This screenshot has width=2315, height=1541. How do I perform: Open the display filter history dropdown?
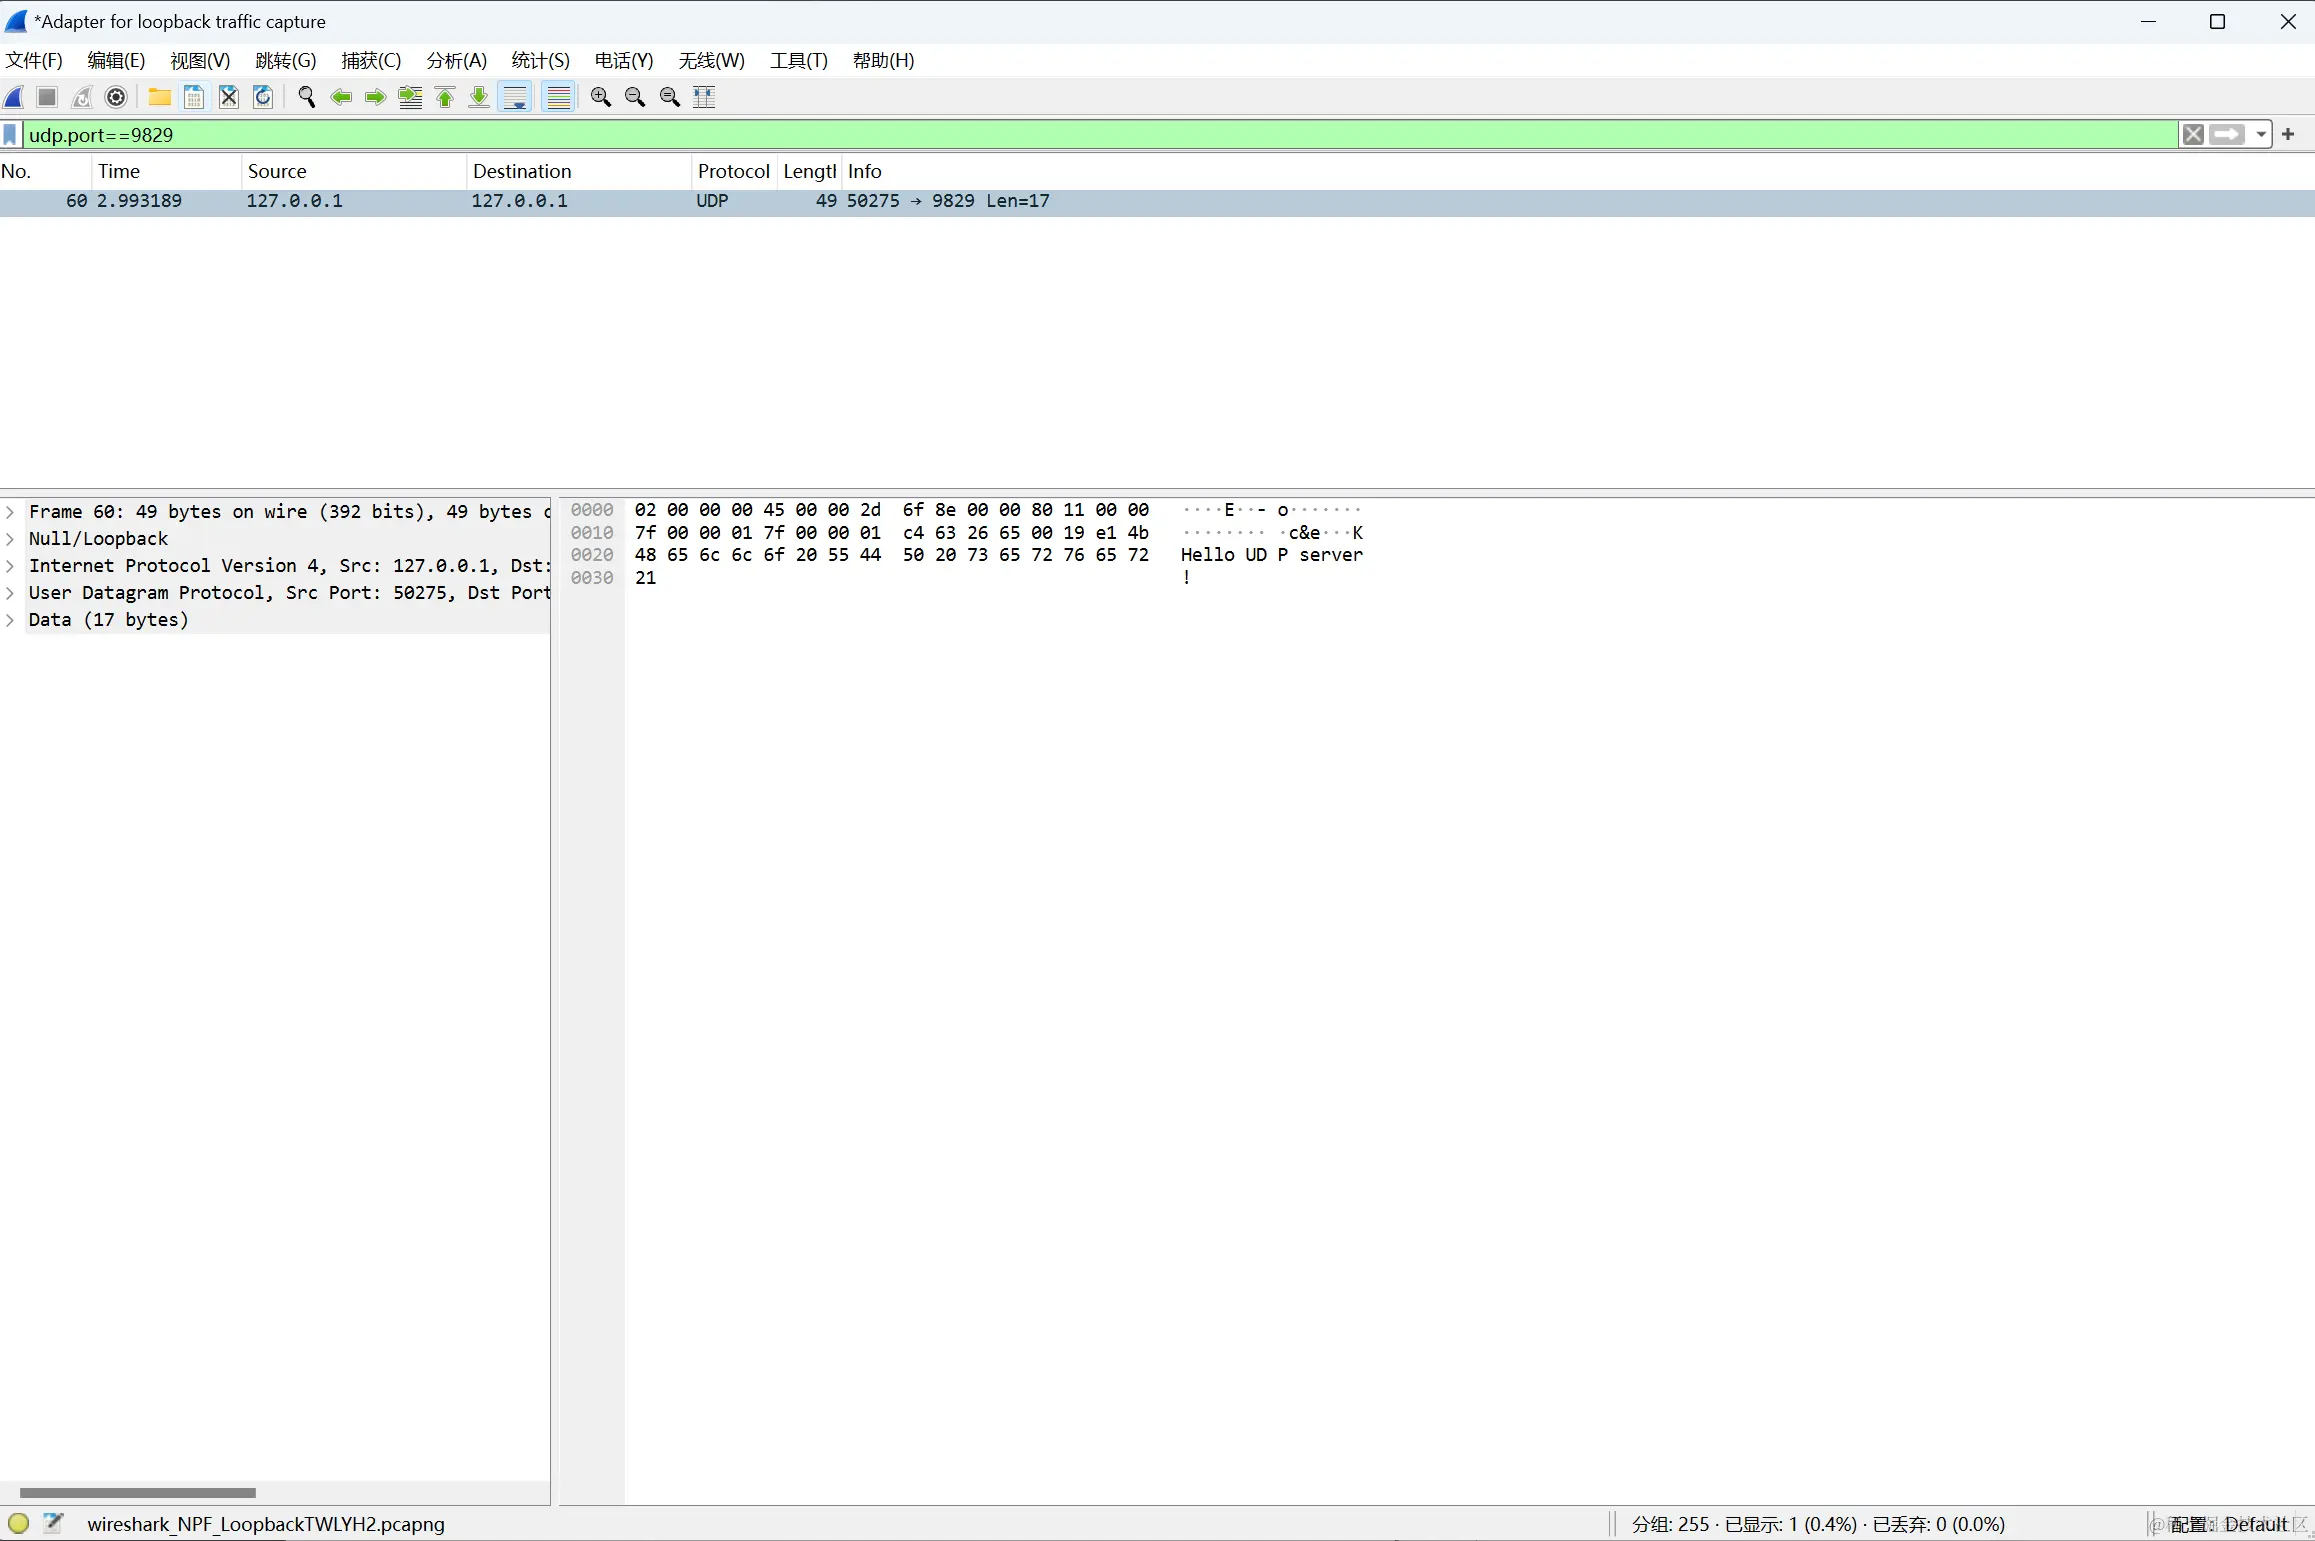(x=2261, y=135)
